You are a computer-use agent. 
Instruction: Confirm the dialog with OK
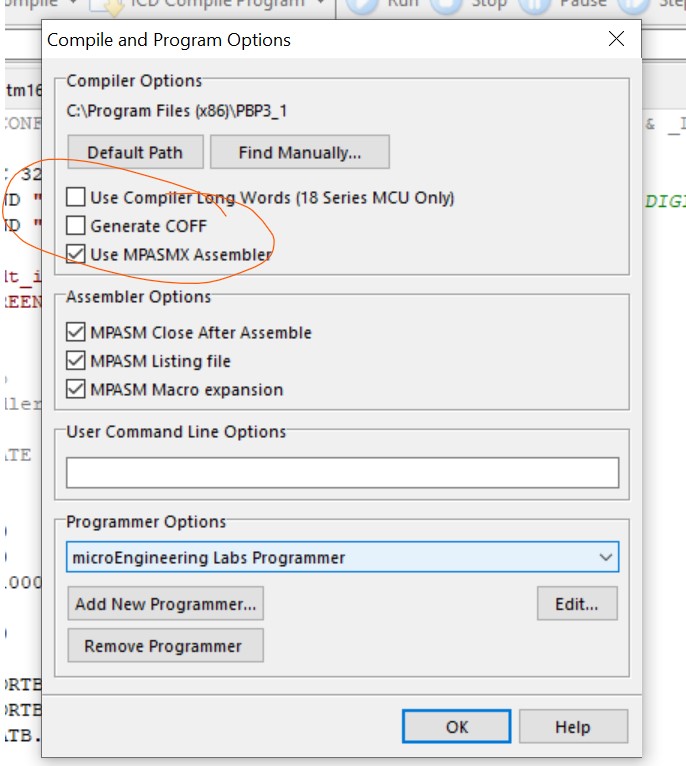pyautogui.click(x=456, y=727)
